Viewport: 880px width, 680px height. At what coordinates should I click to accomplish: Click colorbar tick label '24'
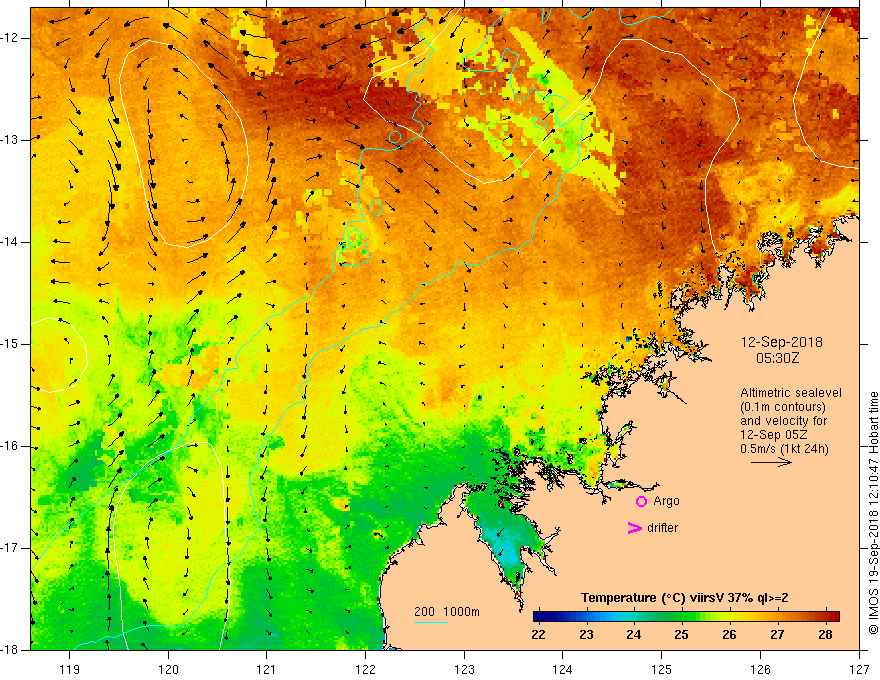pos(634,635)
